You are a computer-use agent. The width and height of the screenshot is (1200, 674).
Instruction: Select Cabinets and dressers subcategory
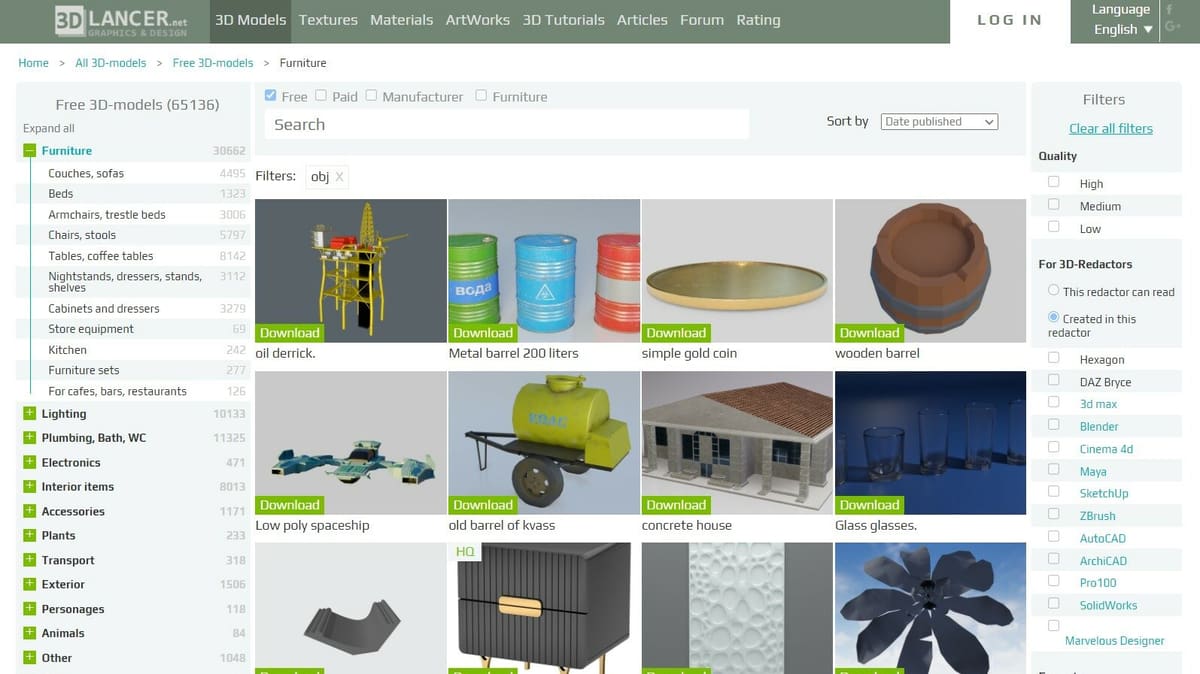104,309
